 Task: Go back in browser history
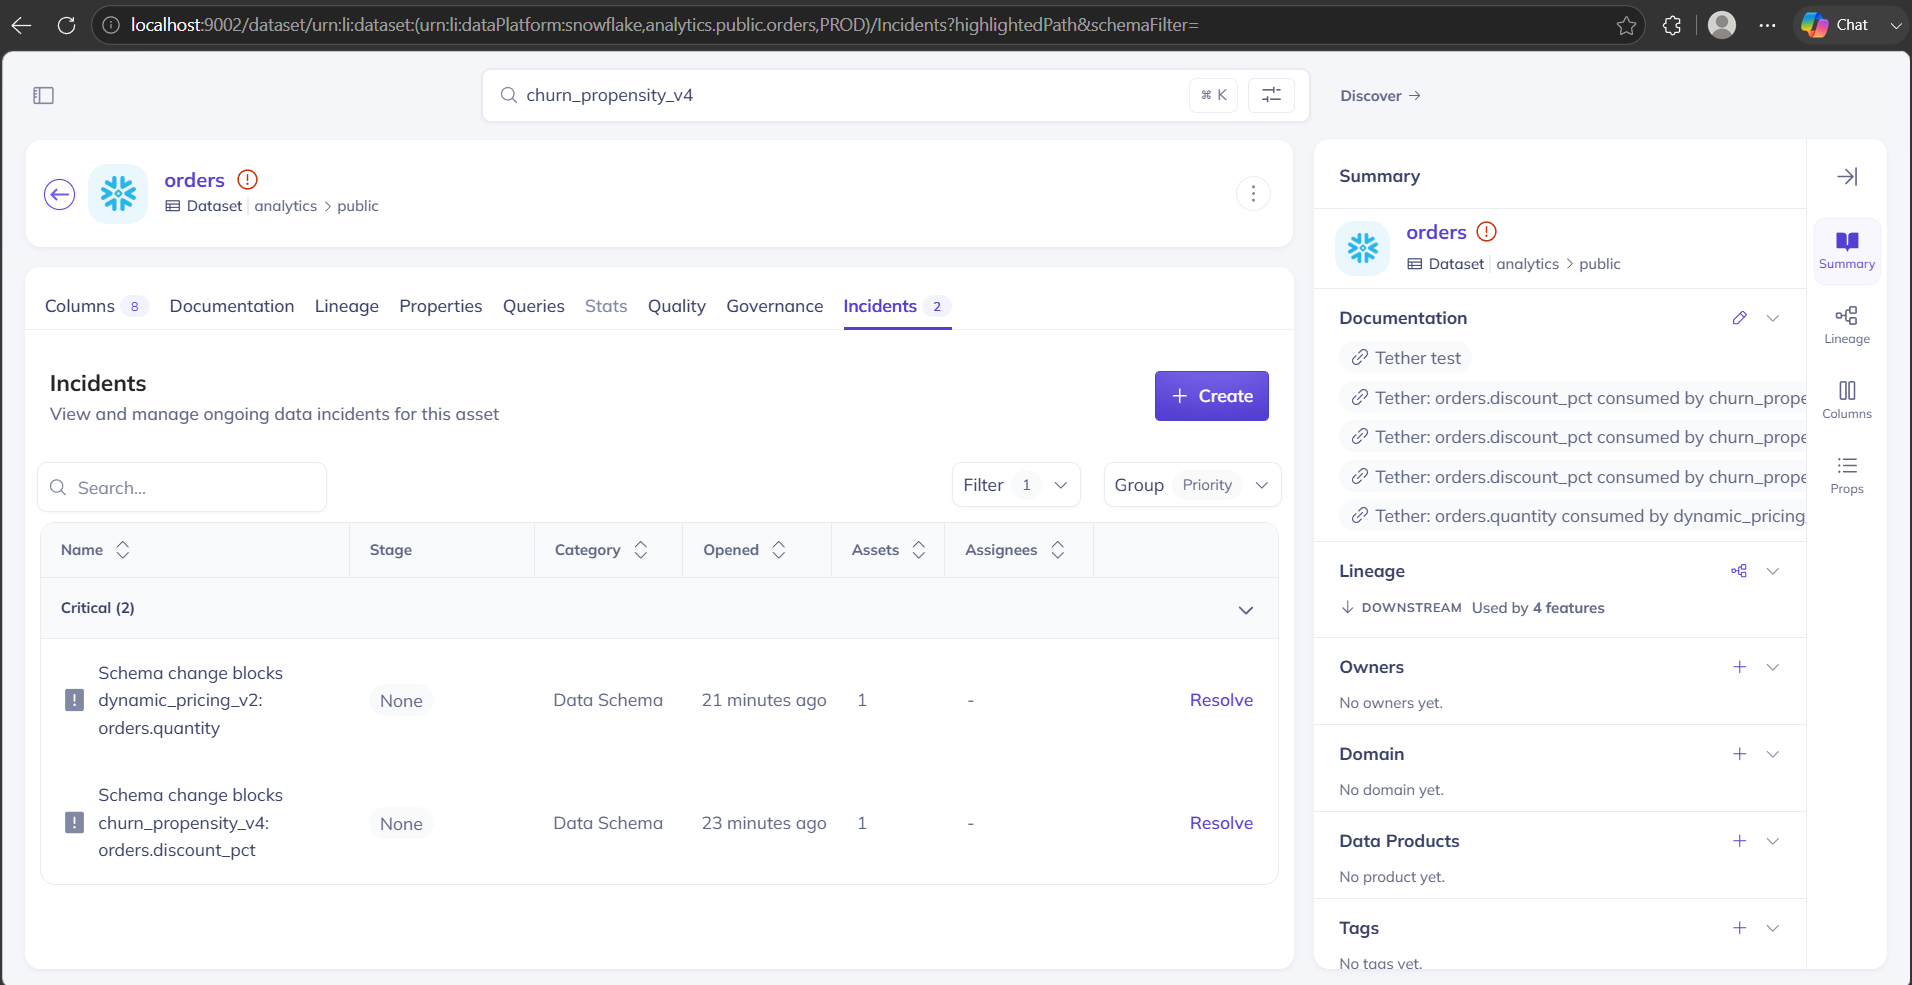pyautogui.click(x=22, y=25)
